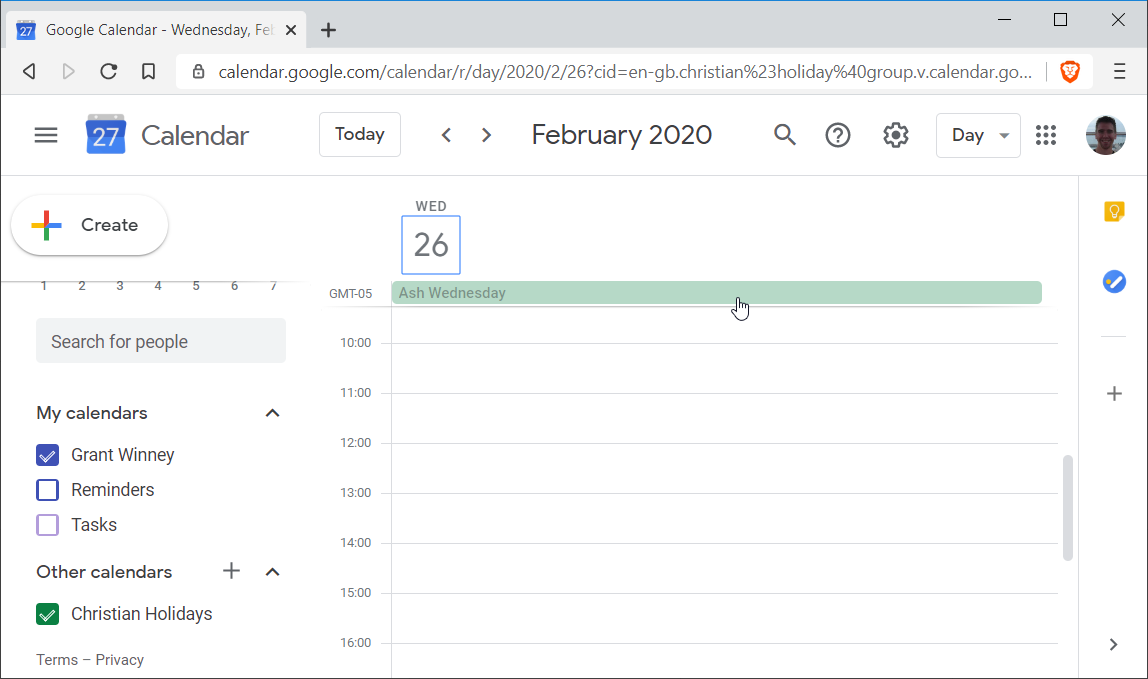Click the Today button
This screenshot has height=679, width=1148.
click(360, 135)
